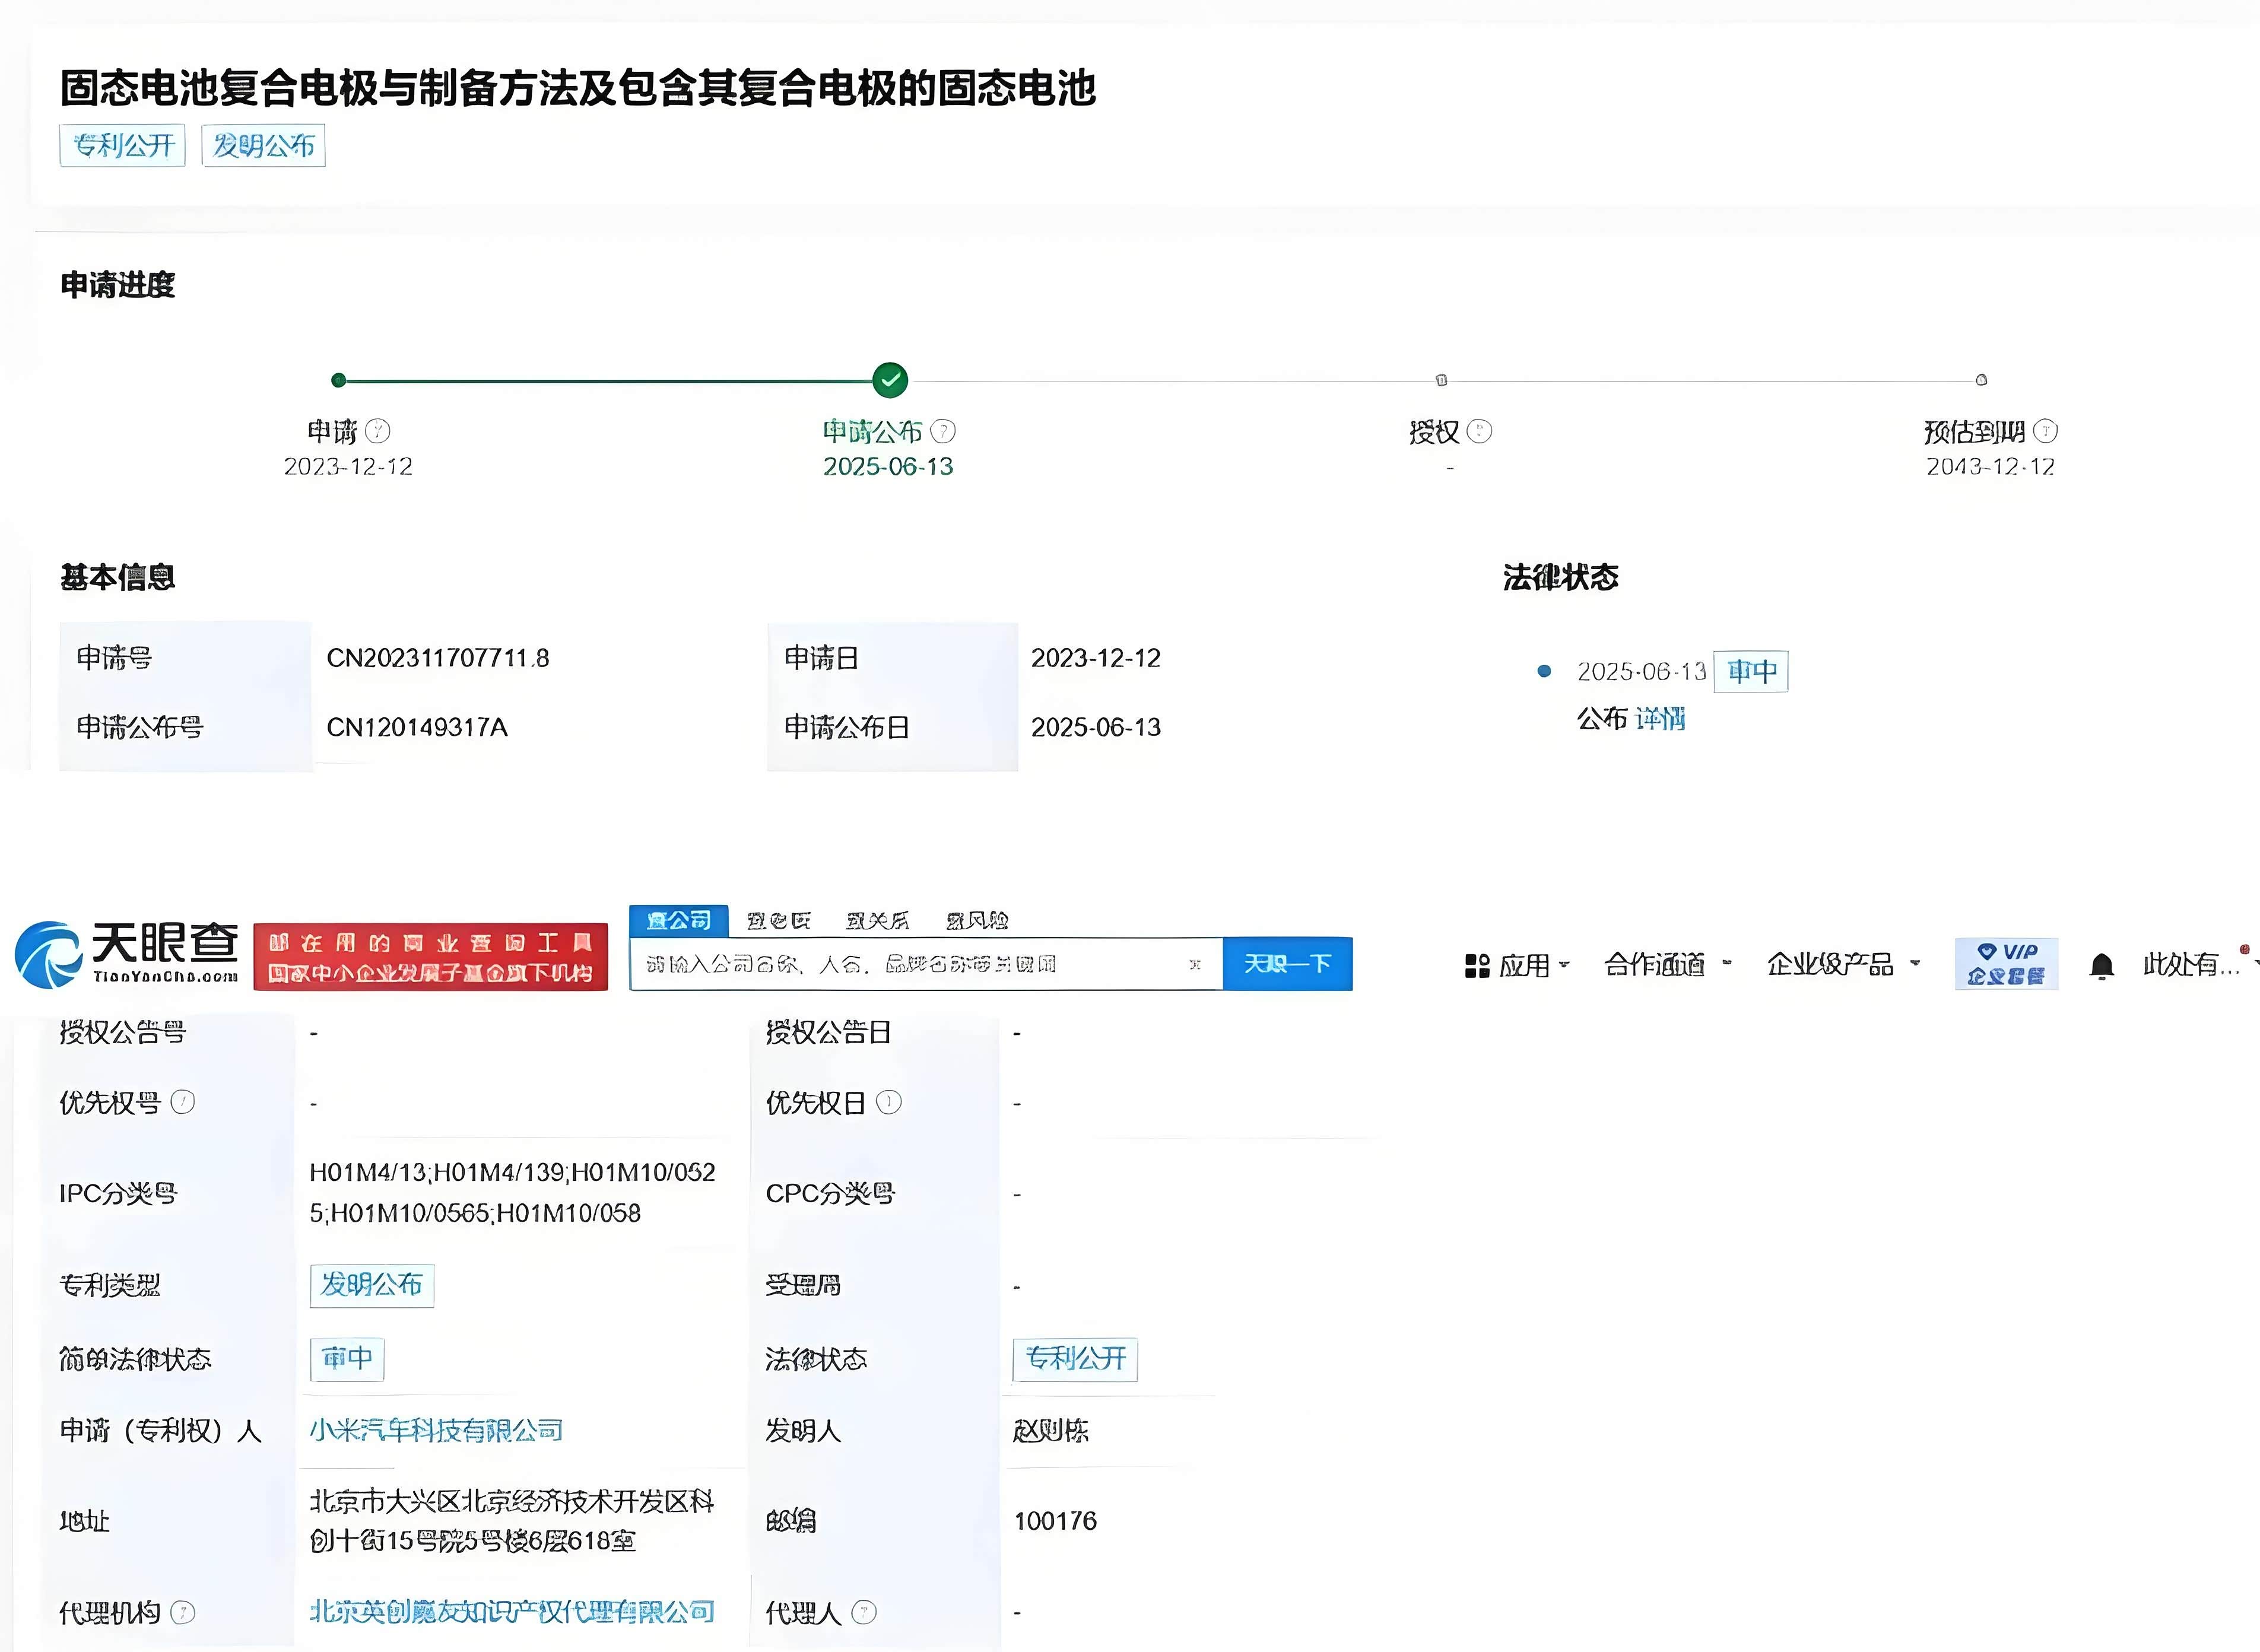Select the 查公司 search tab
The width and height of the screenshot is (2260, 1652).
(x=678, y=920)
